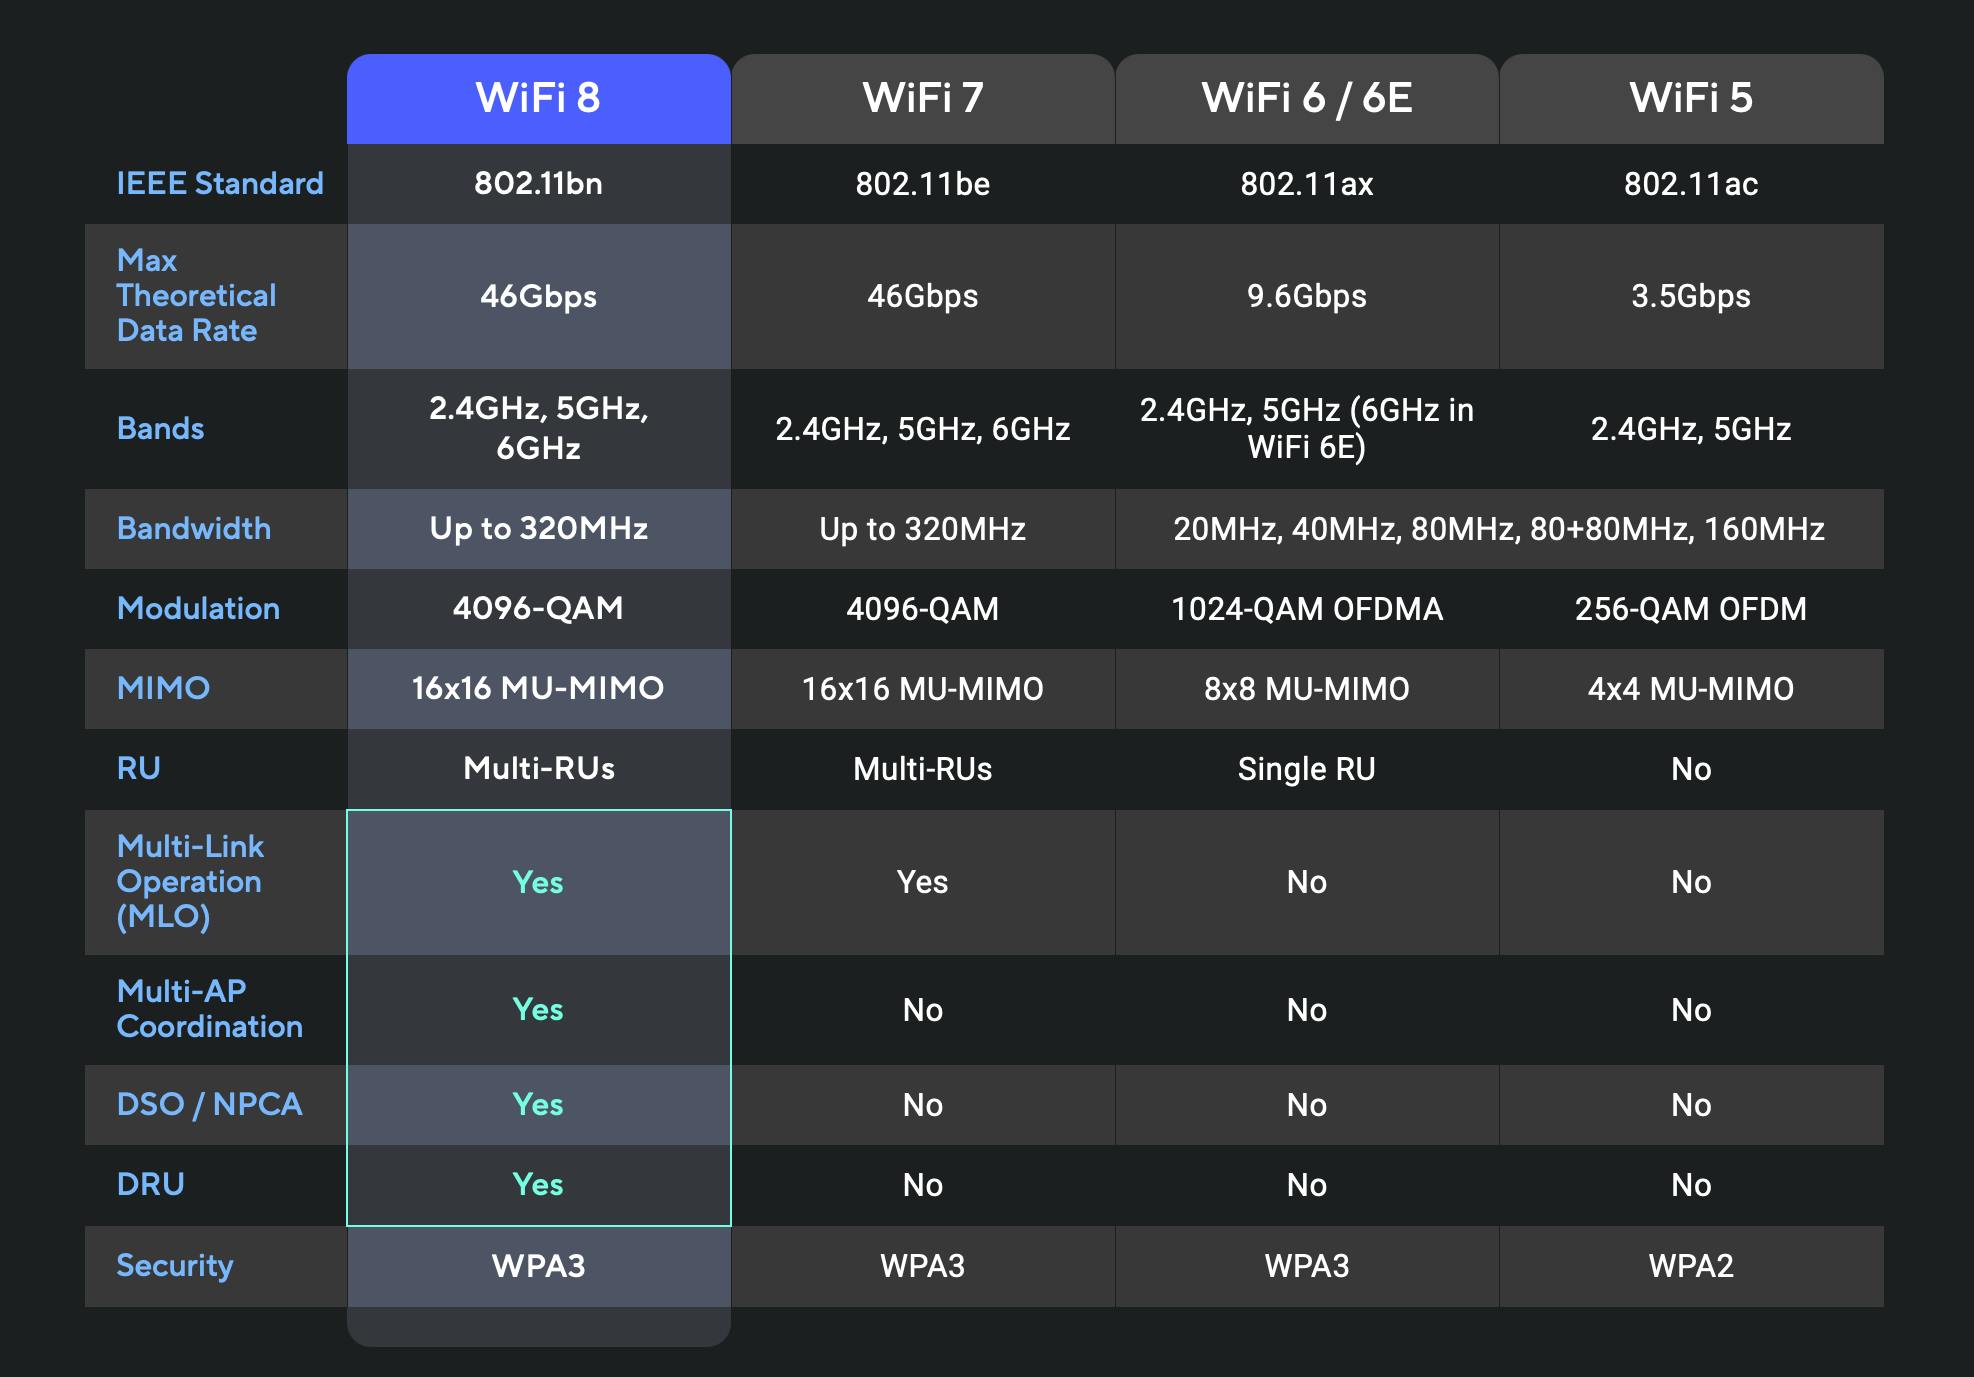Click the WiFi 8 column header
Viewport: 1974px width, 1377px height.
(538, 98)
